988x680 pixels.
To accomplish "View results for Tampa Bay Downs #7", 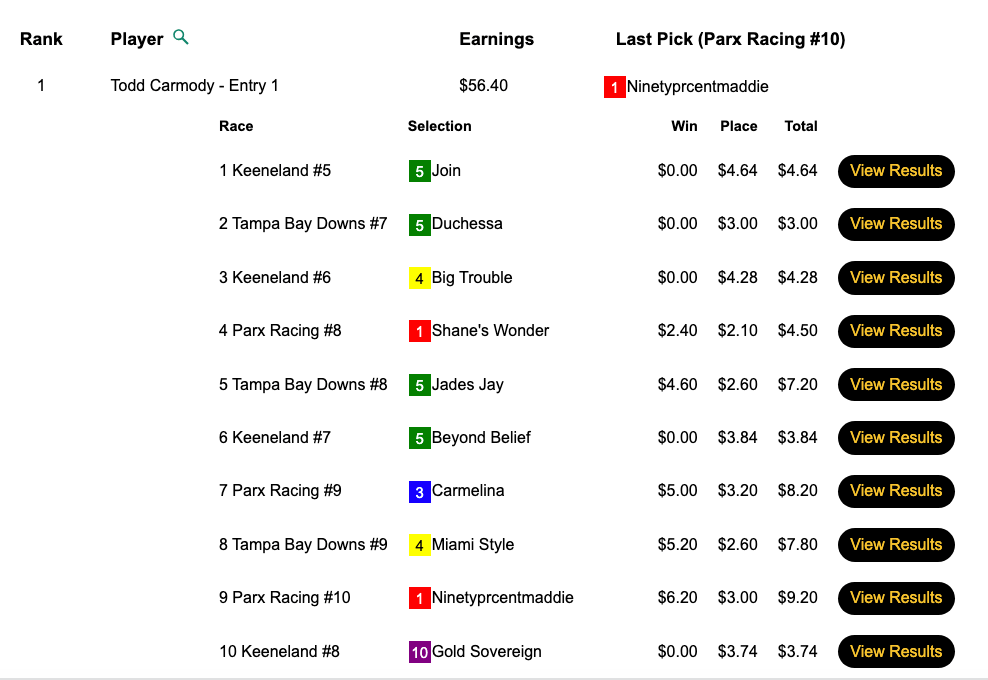I will pyautogui.click(x=895, y=224).
